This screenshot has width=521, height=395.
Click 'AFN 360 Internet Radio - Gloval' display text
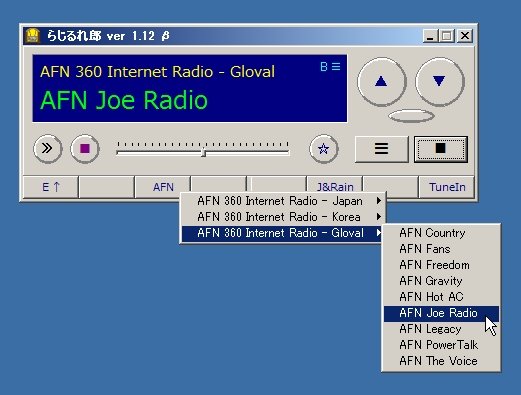tap(157, 72)
